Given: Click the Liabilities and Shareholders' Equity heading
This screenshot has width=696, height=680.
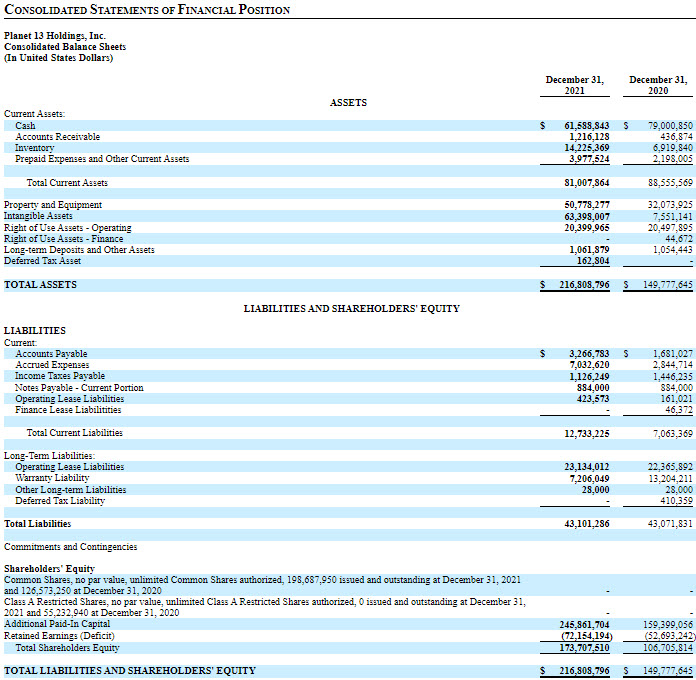Looking at the screenshot, I should [x=352, y=309].
